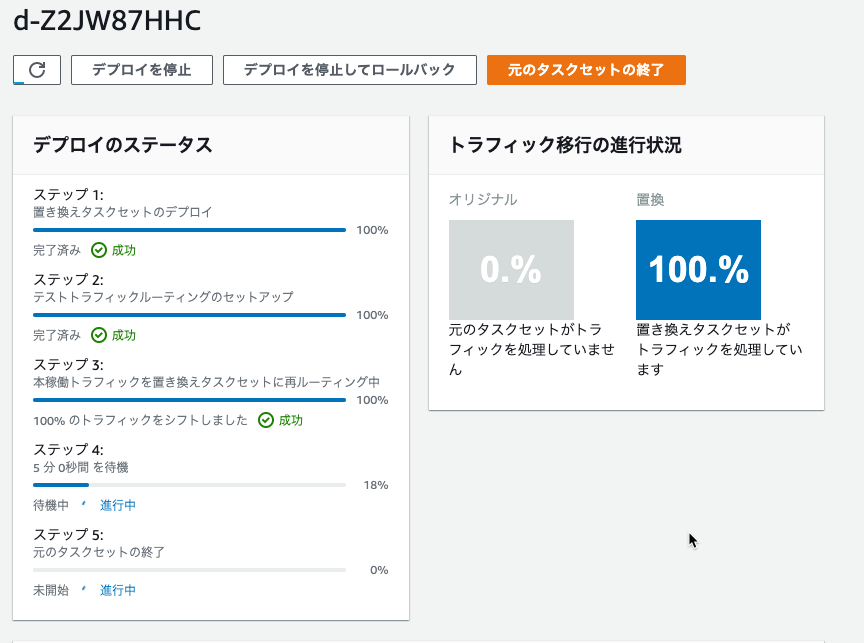Click the 進行中 status link under Step 5

(x=117, y=590)
